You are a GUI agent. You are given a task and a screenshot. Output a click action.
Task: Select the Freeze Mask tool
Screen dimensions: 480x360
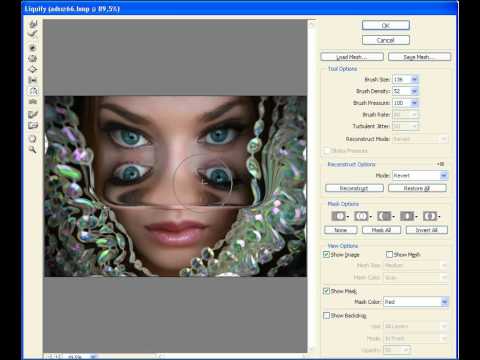coord(33,115)
